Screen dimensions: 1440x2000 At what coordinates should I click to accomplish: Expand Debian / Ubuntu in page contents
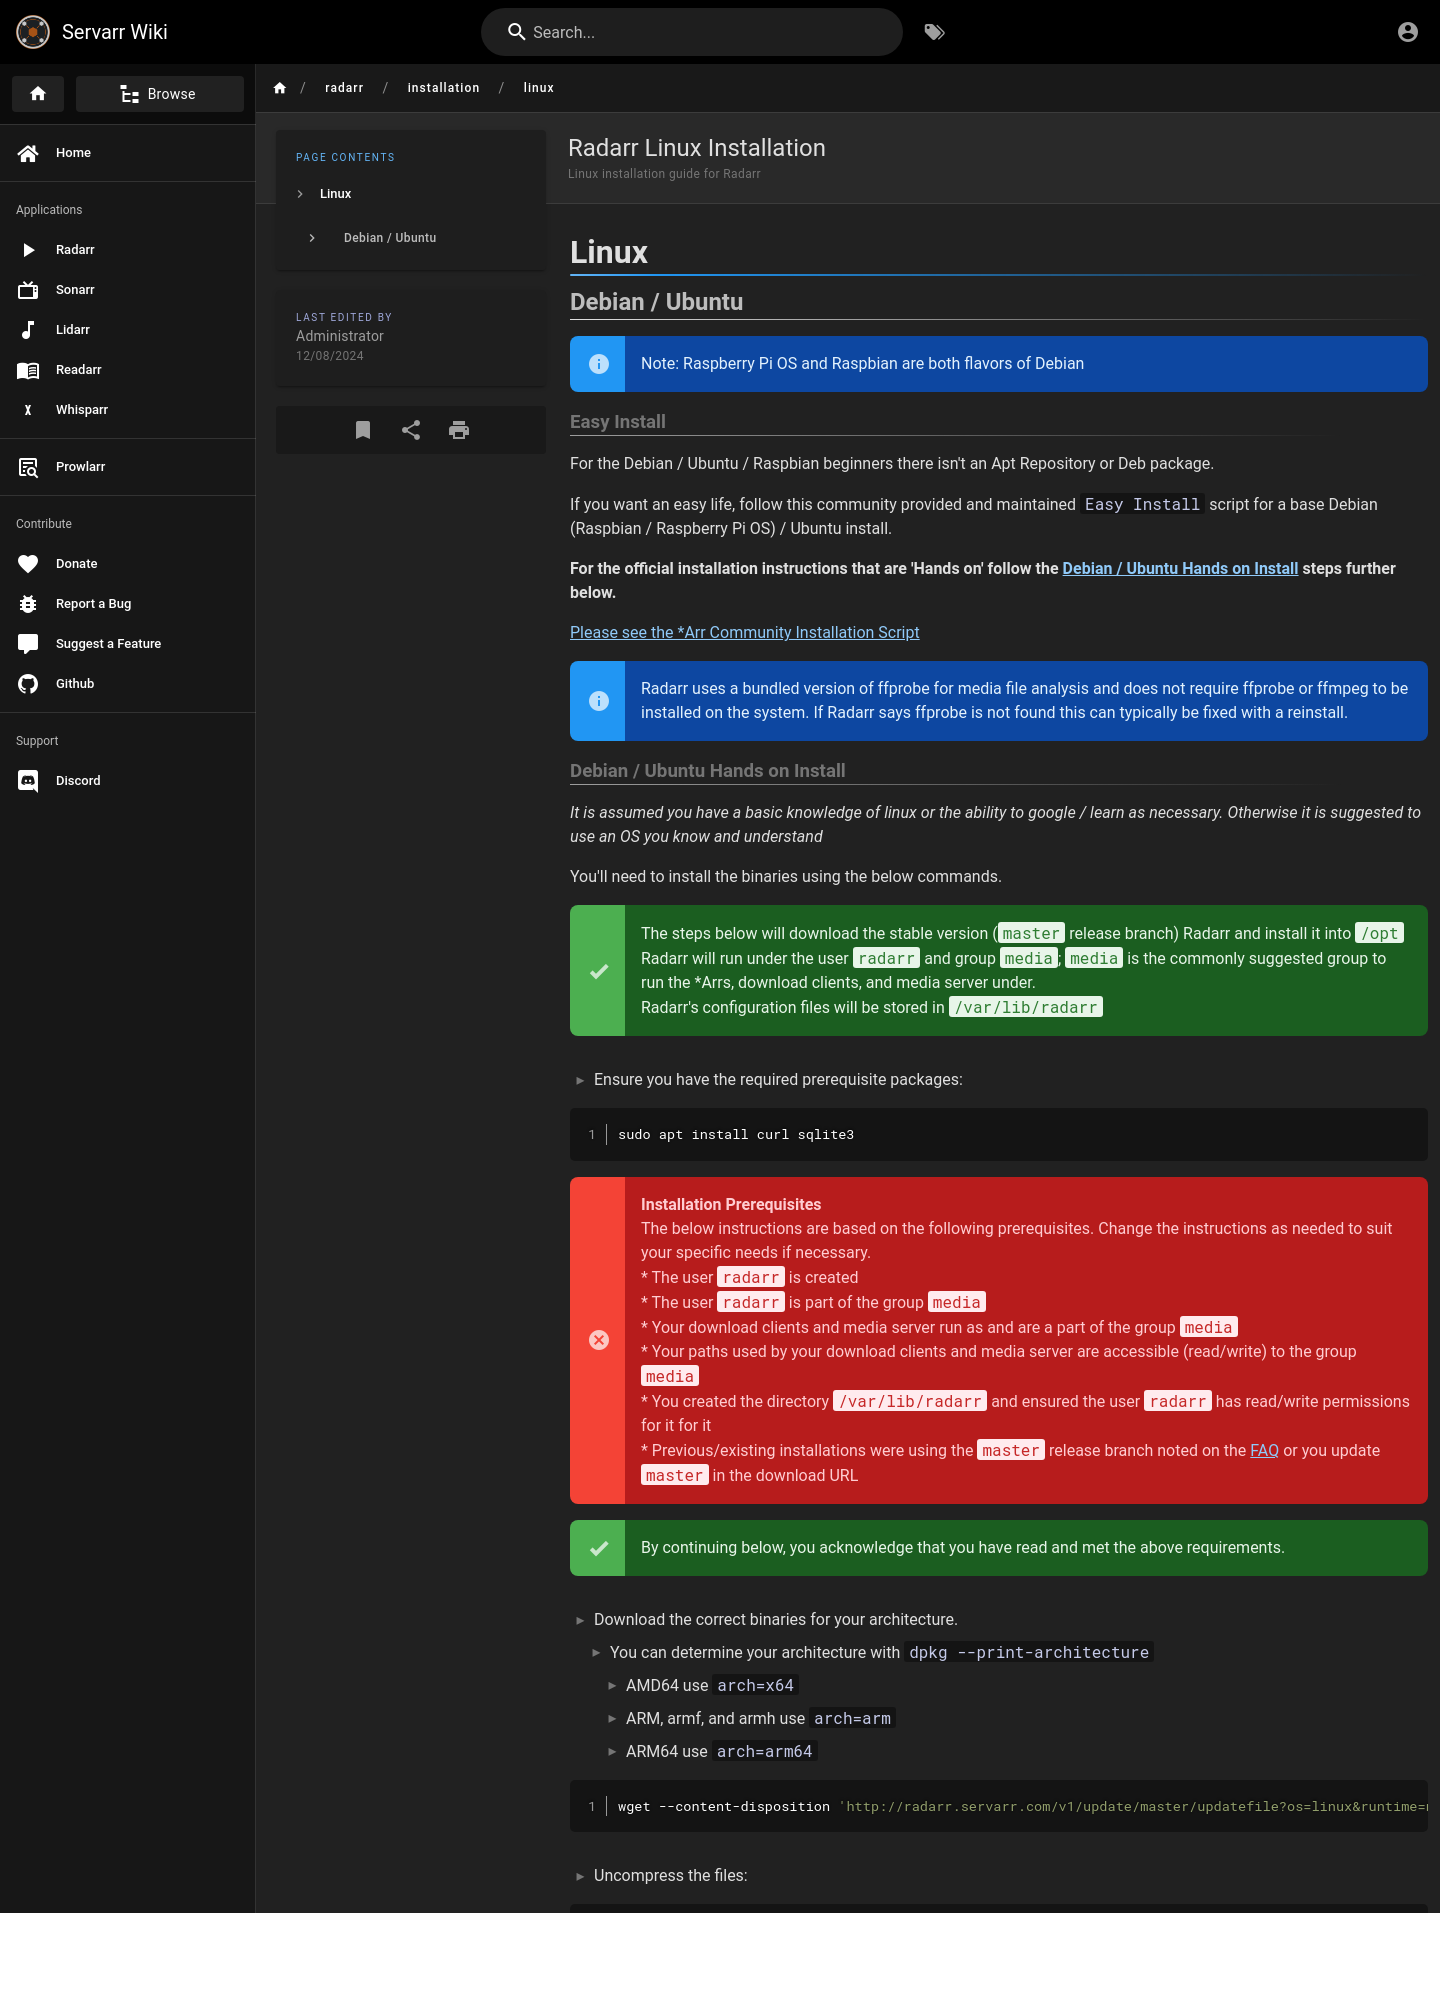pyautogui.click(x=312, y=238)
